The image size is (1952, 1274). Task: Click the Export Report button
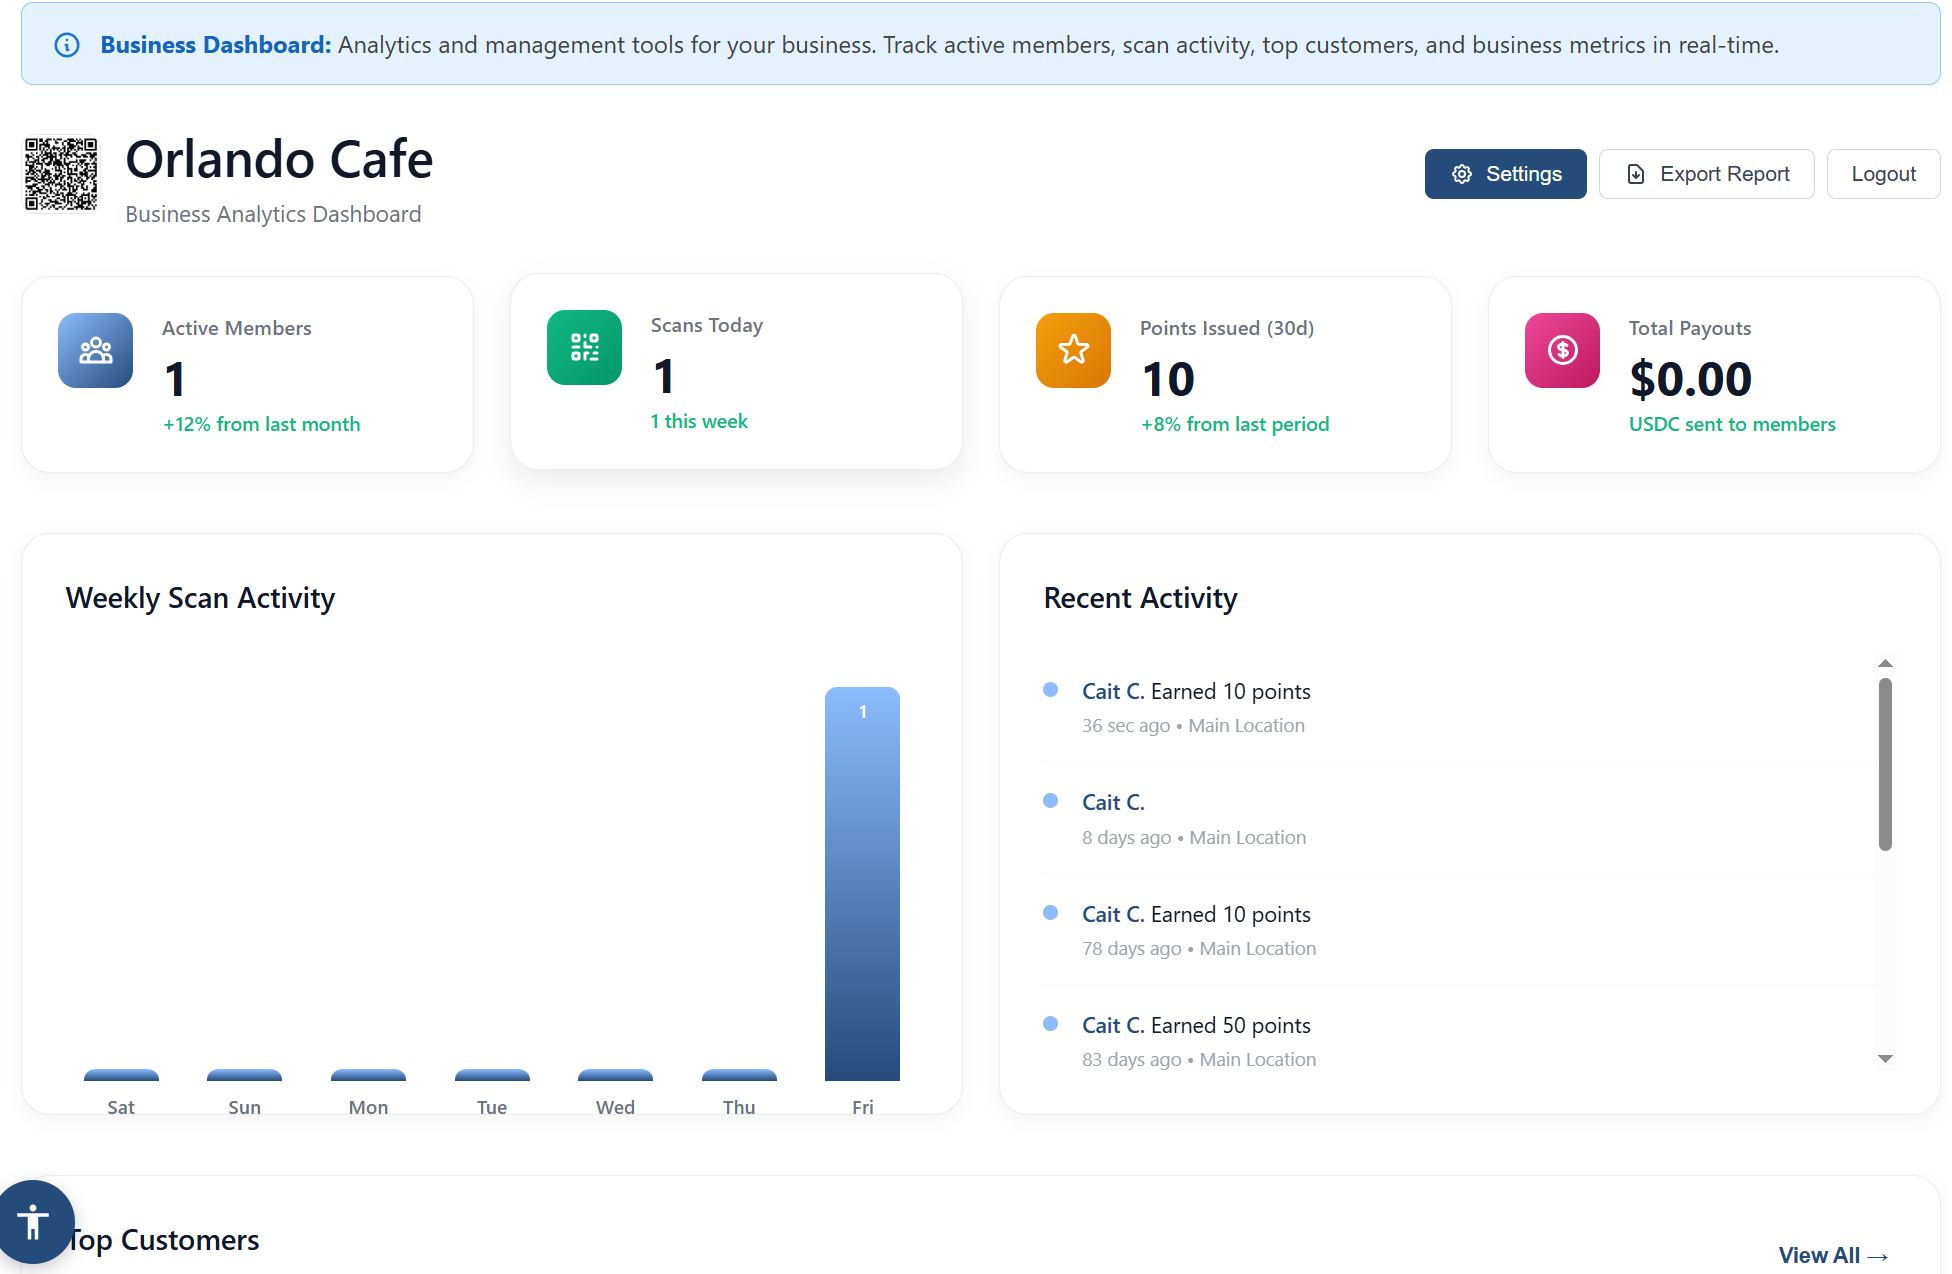pyautogui.click(x=1706, y=174)
